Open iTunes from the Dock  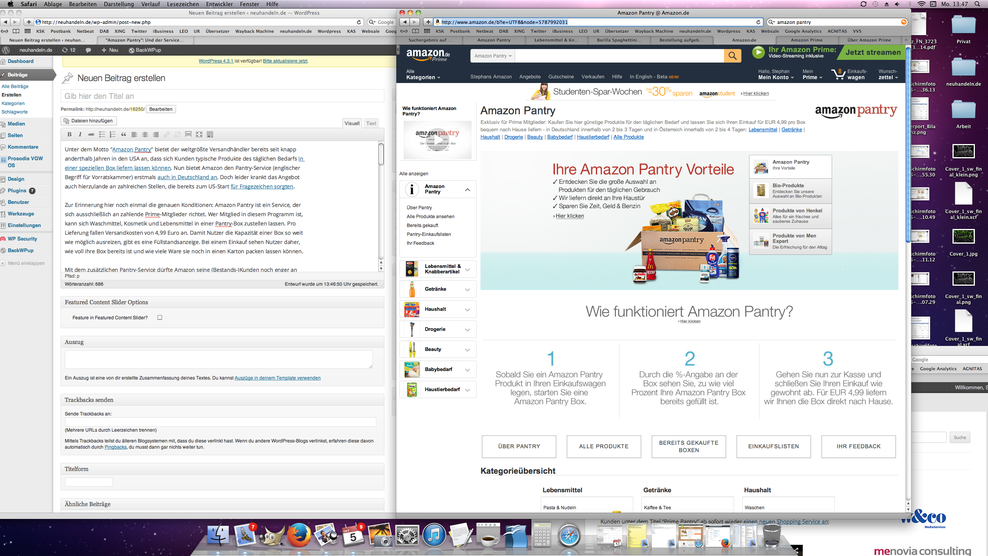[434, 535]
